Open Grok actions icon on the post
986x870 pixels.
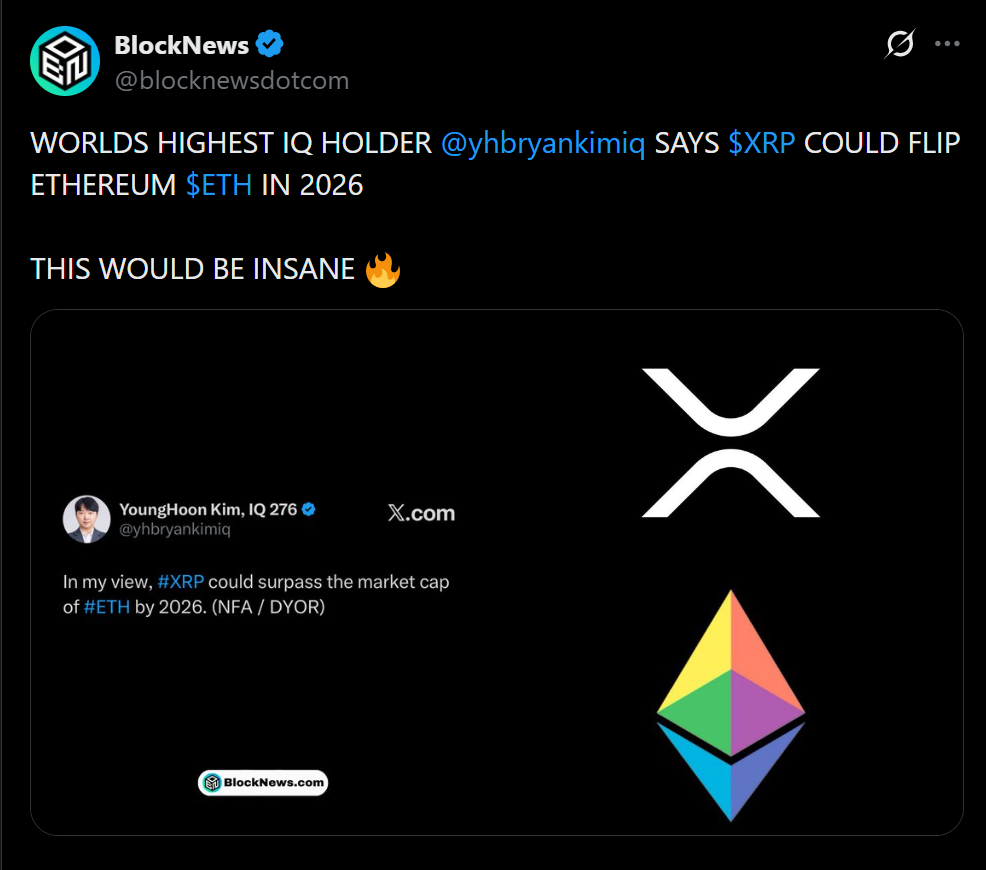click(900, 45)
